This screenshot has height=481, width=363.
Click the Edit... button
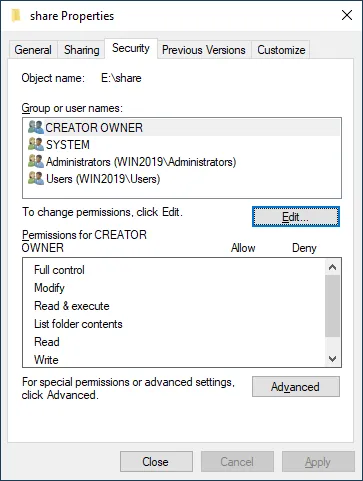click(x=296, y=217)
